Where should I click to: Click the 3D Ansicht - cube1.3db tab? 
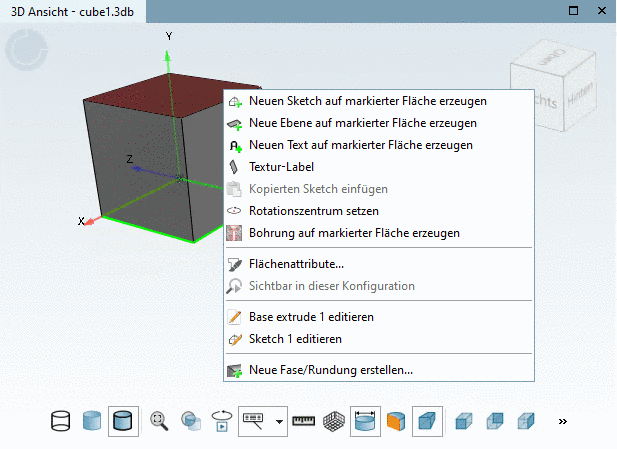pyautogui.click(x=72, y=12)
